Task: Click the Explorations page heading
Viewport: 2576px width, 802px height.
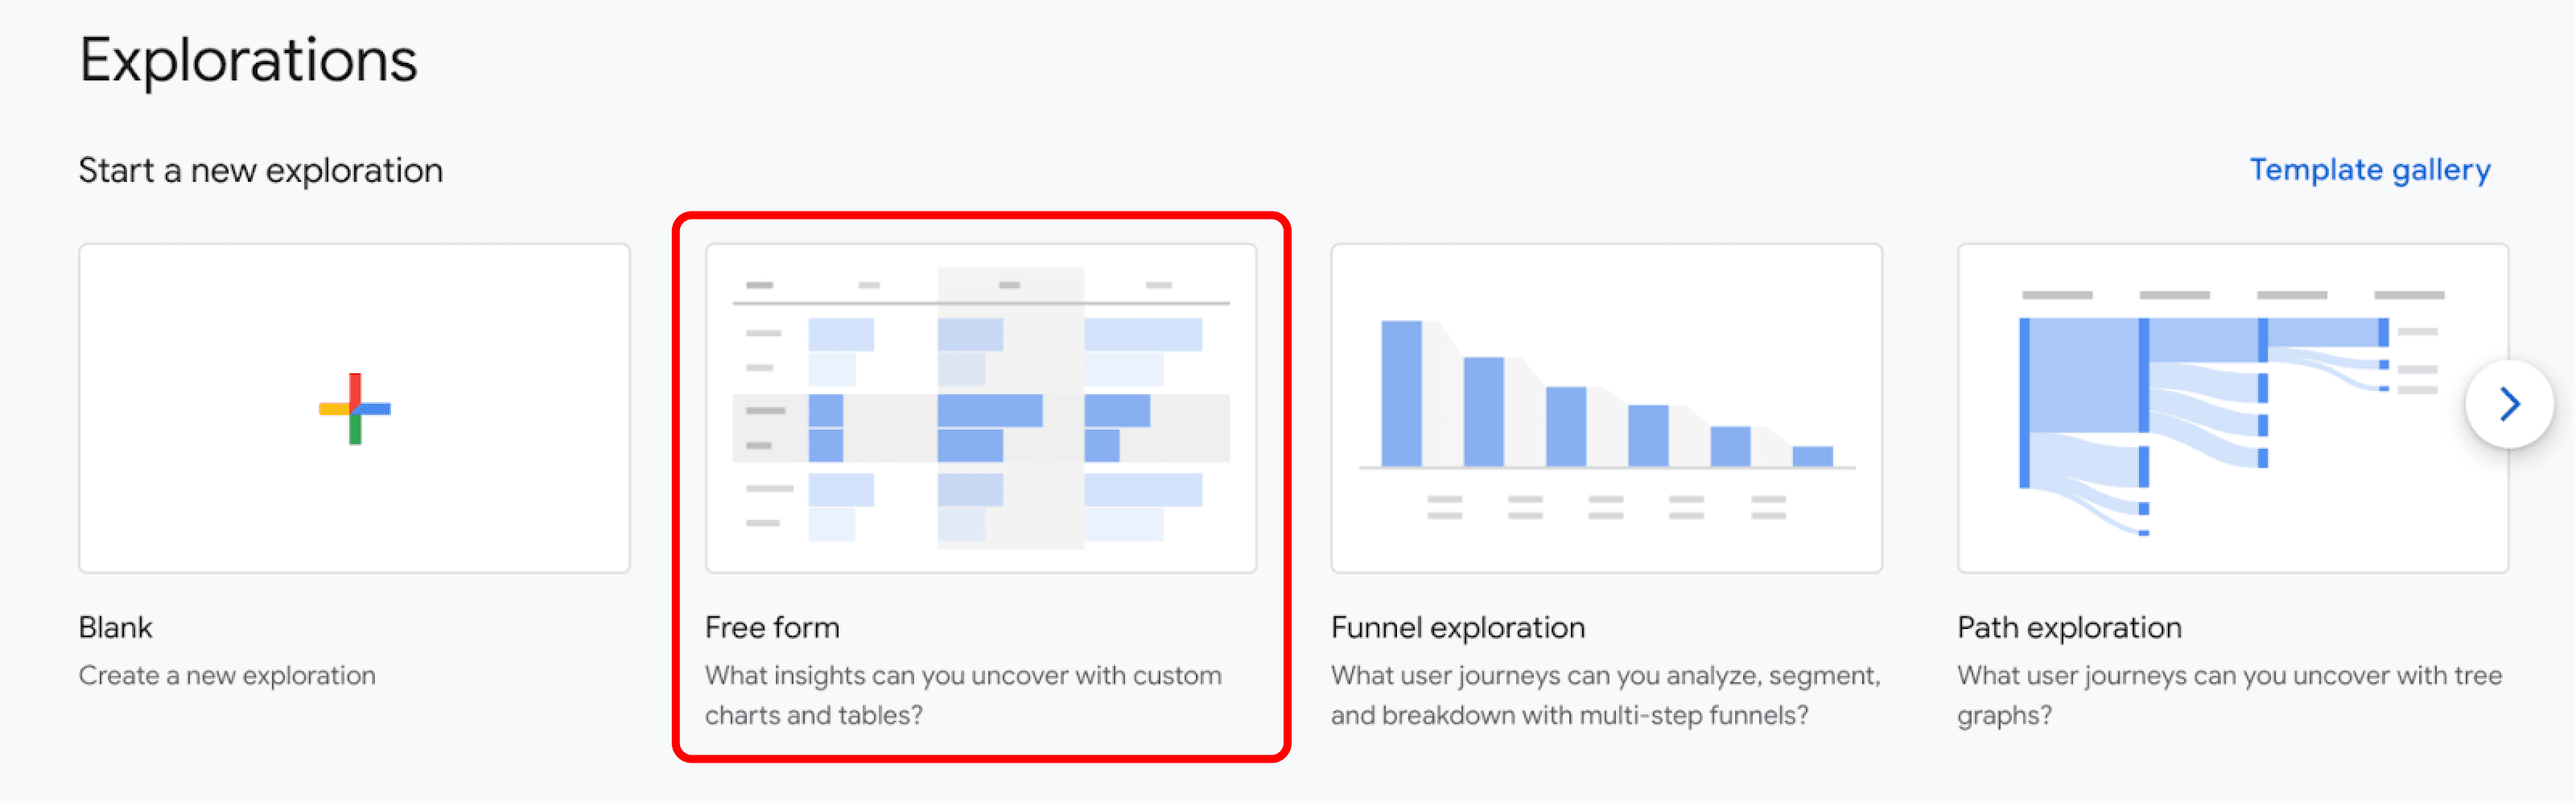Action: click(x=248, y=60)
